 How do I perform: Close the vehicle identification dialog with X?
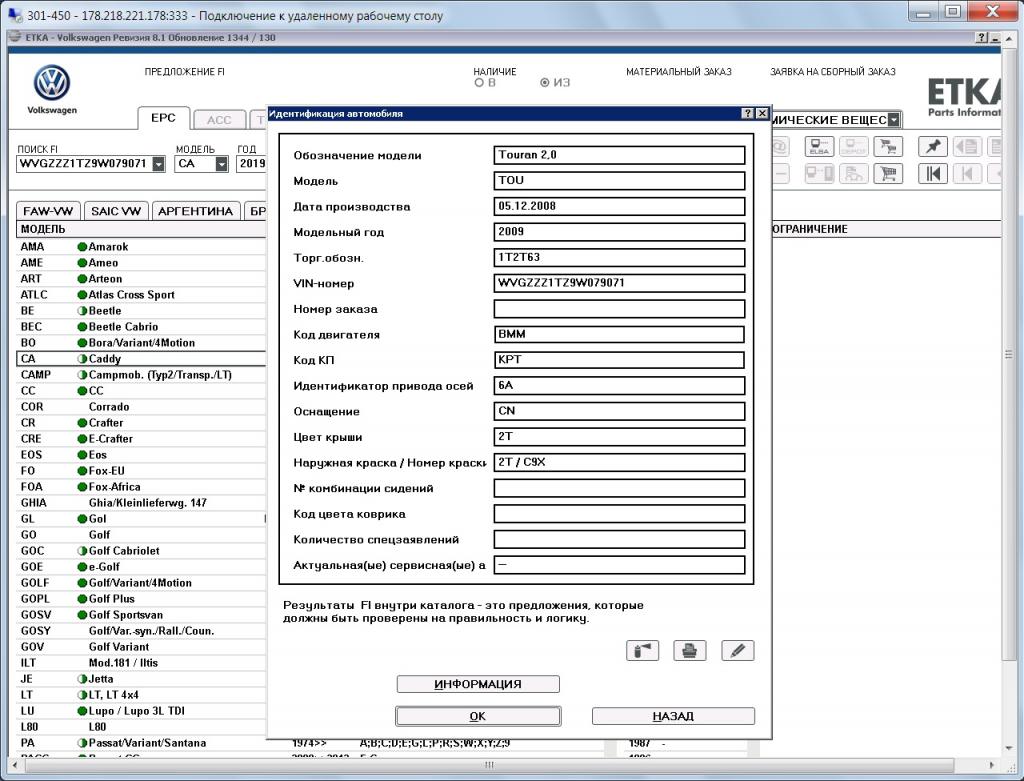[761, 114]
